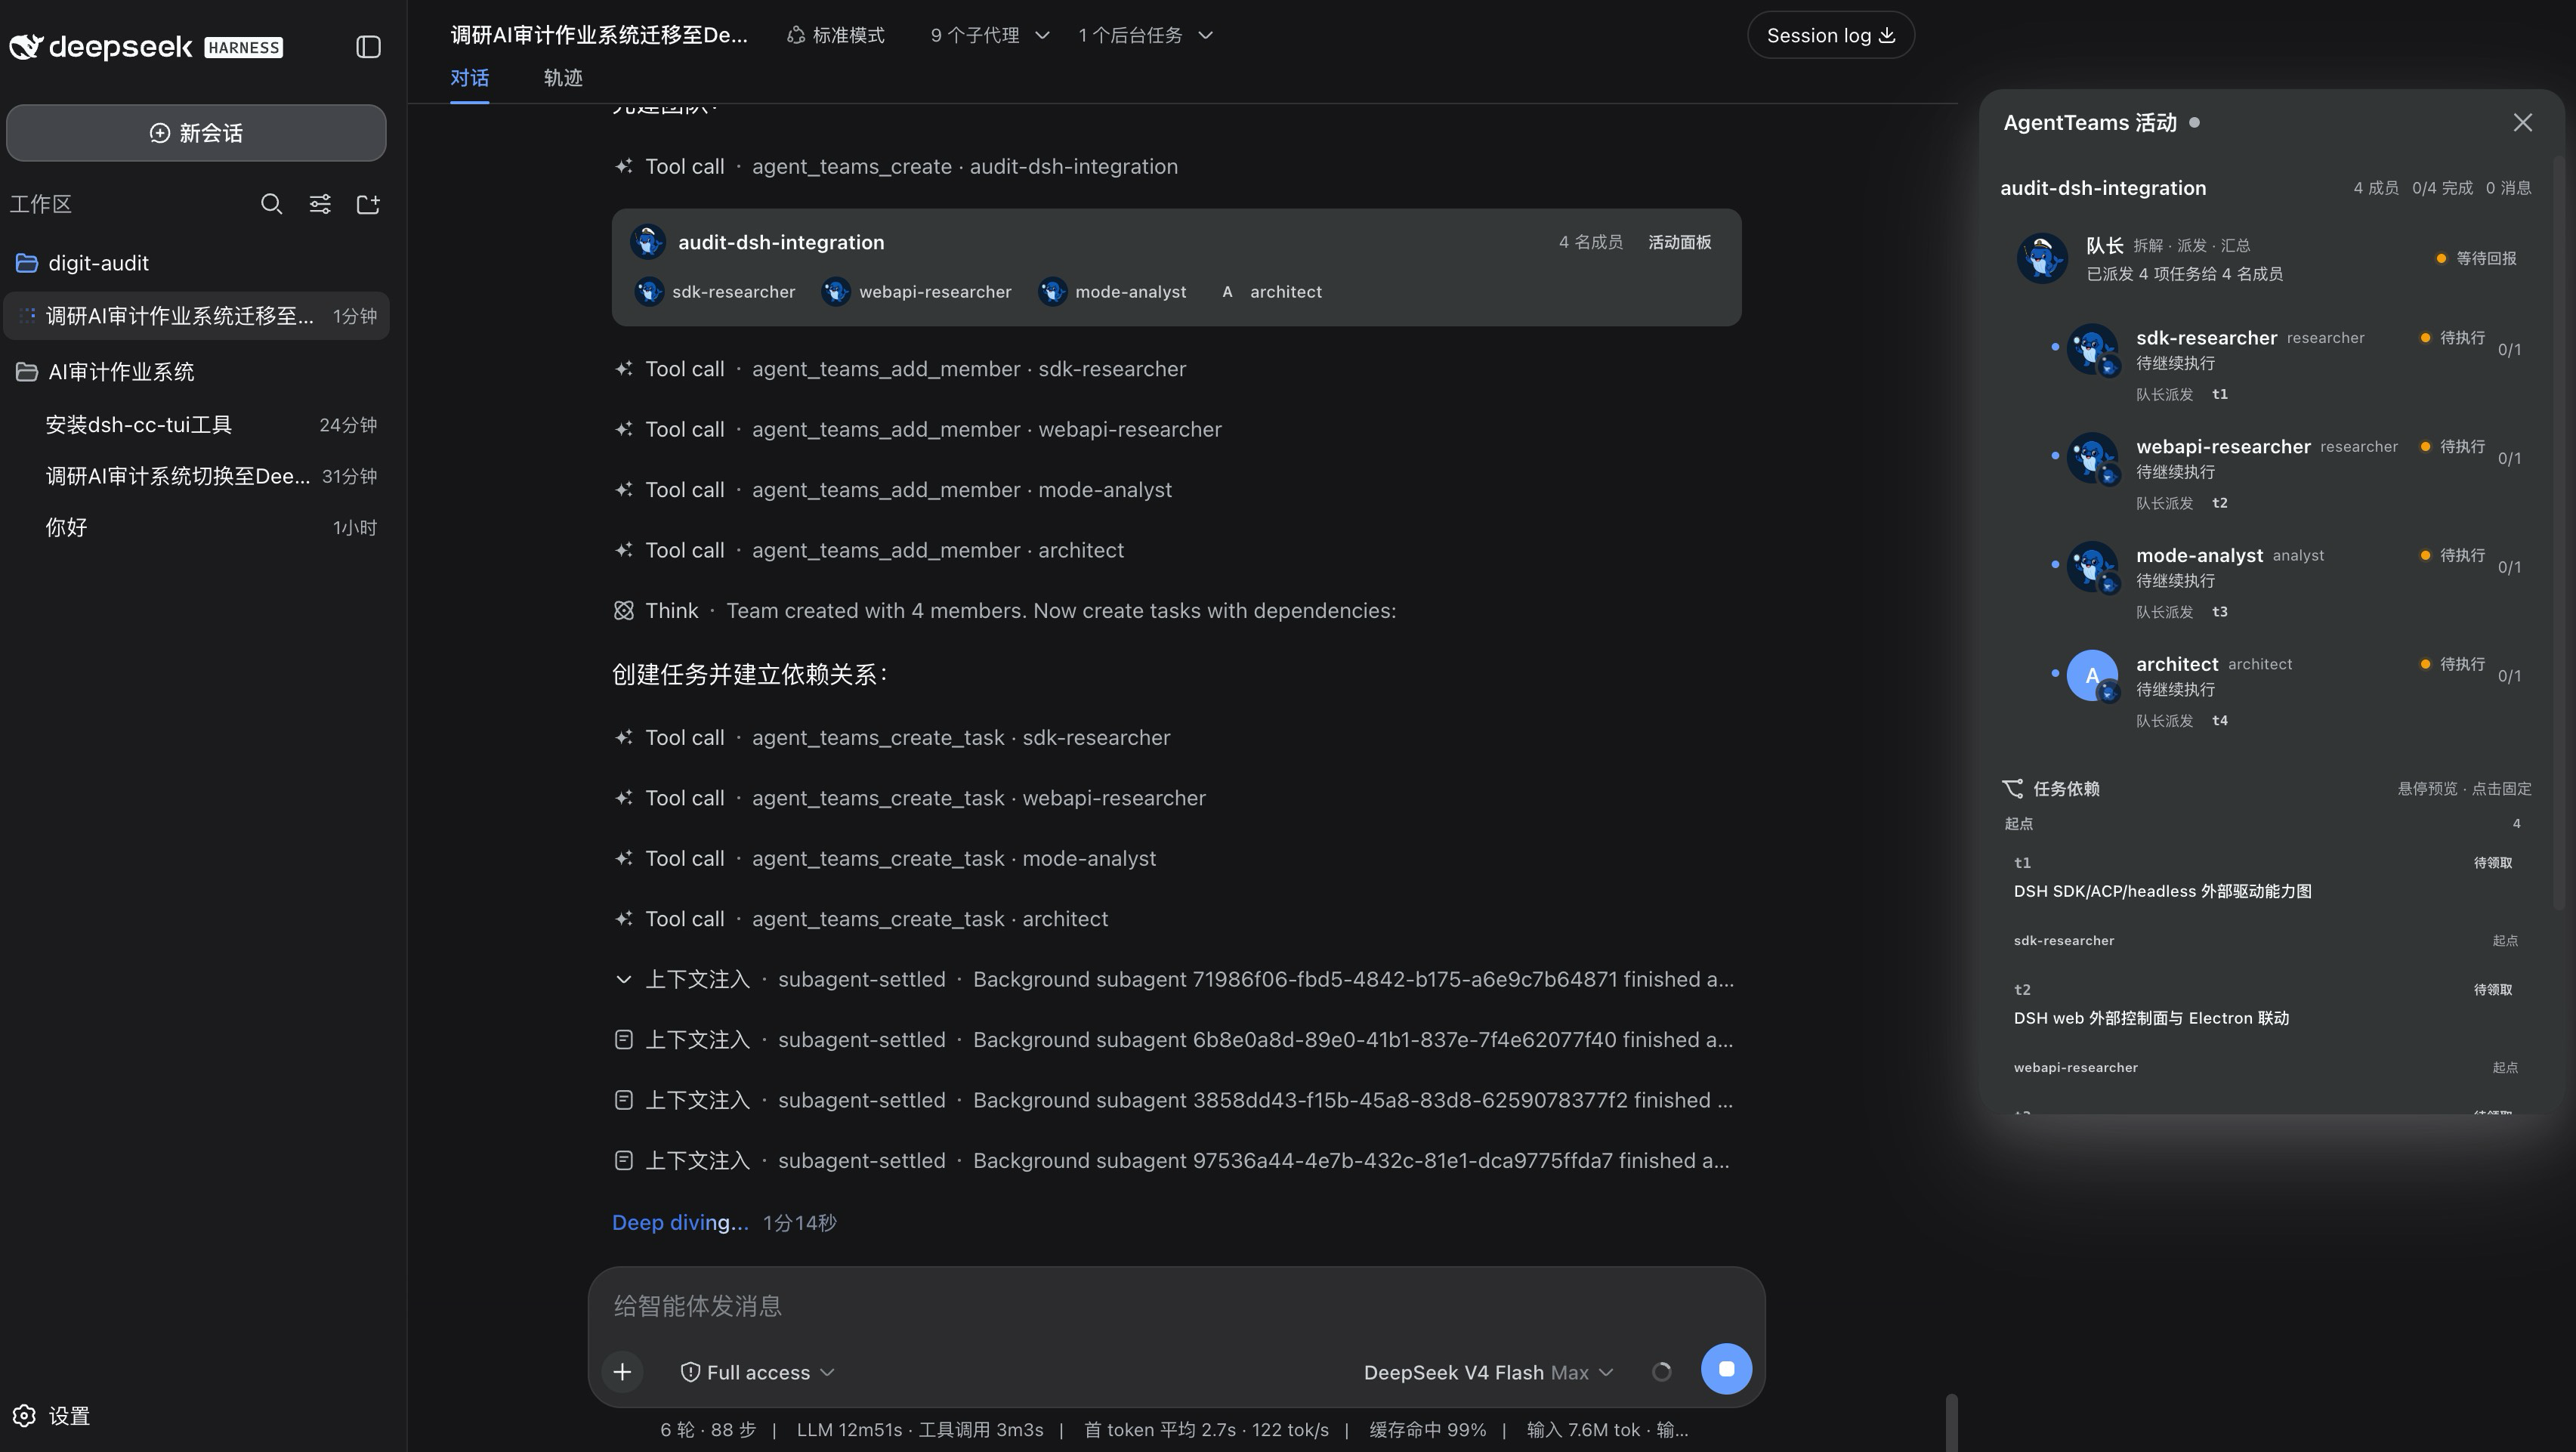
Task: Click audit-dsh-integration team card avatar
Action: [x=648, y=242]
